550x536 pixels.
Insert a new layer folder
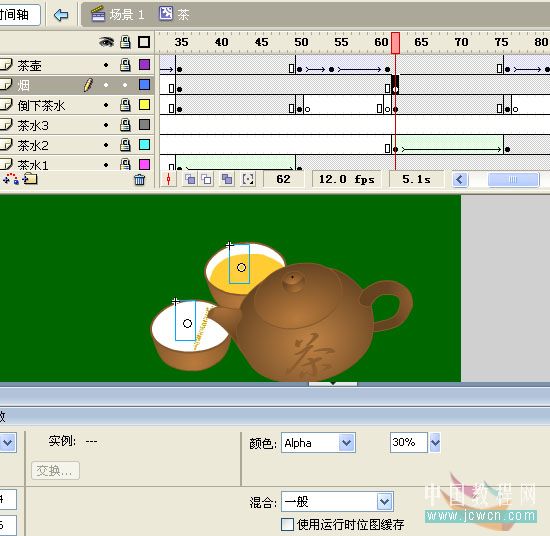[x=30, y=179]
